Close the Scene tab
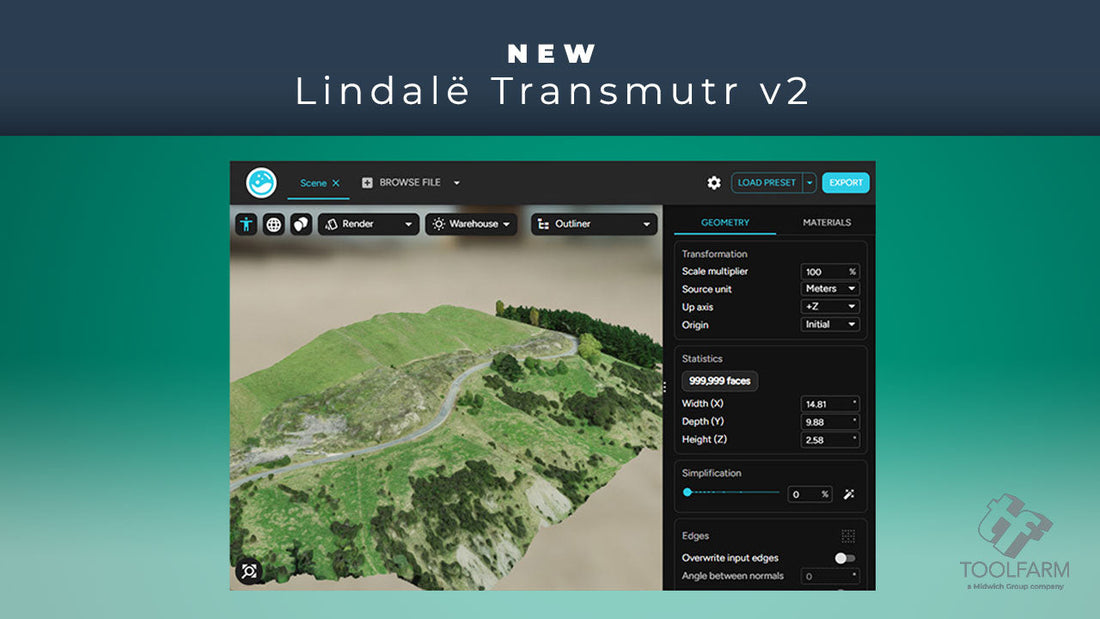1100x619 pixels. [x=336, y=183]
